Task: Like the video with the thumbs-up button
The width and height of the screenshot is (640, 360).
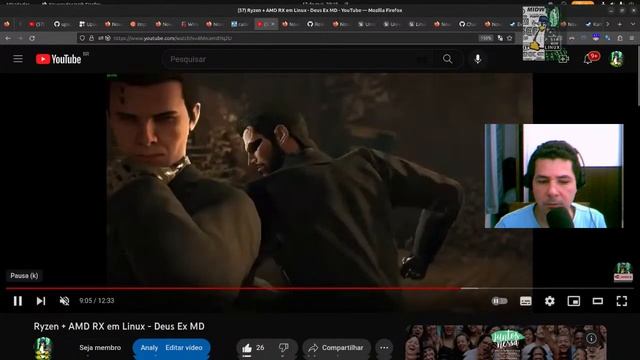Action: pyautogui.click(x=253, y=348)
